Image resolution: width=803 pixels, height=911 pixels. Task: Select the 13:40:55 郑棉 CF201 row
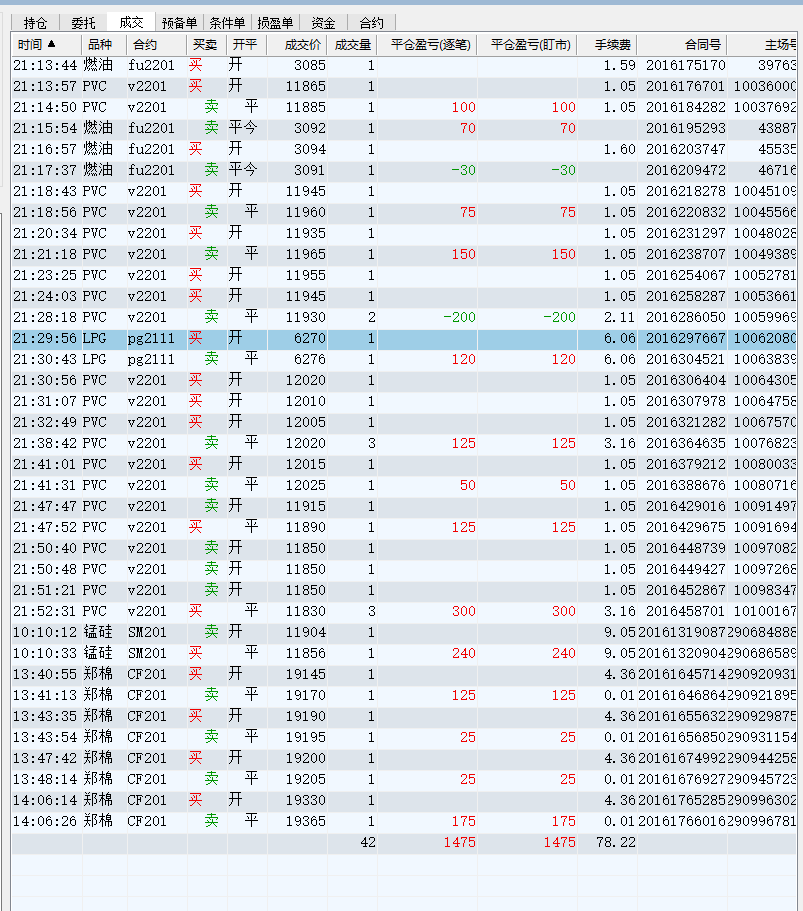pos(404,674)
